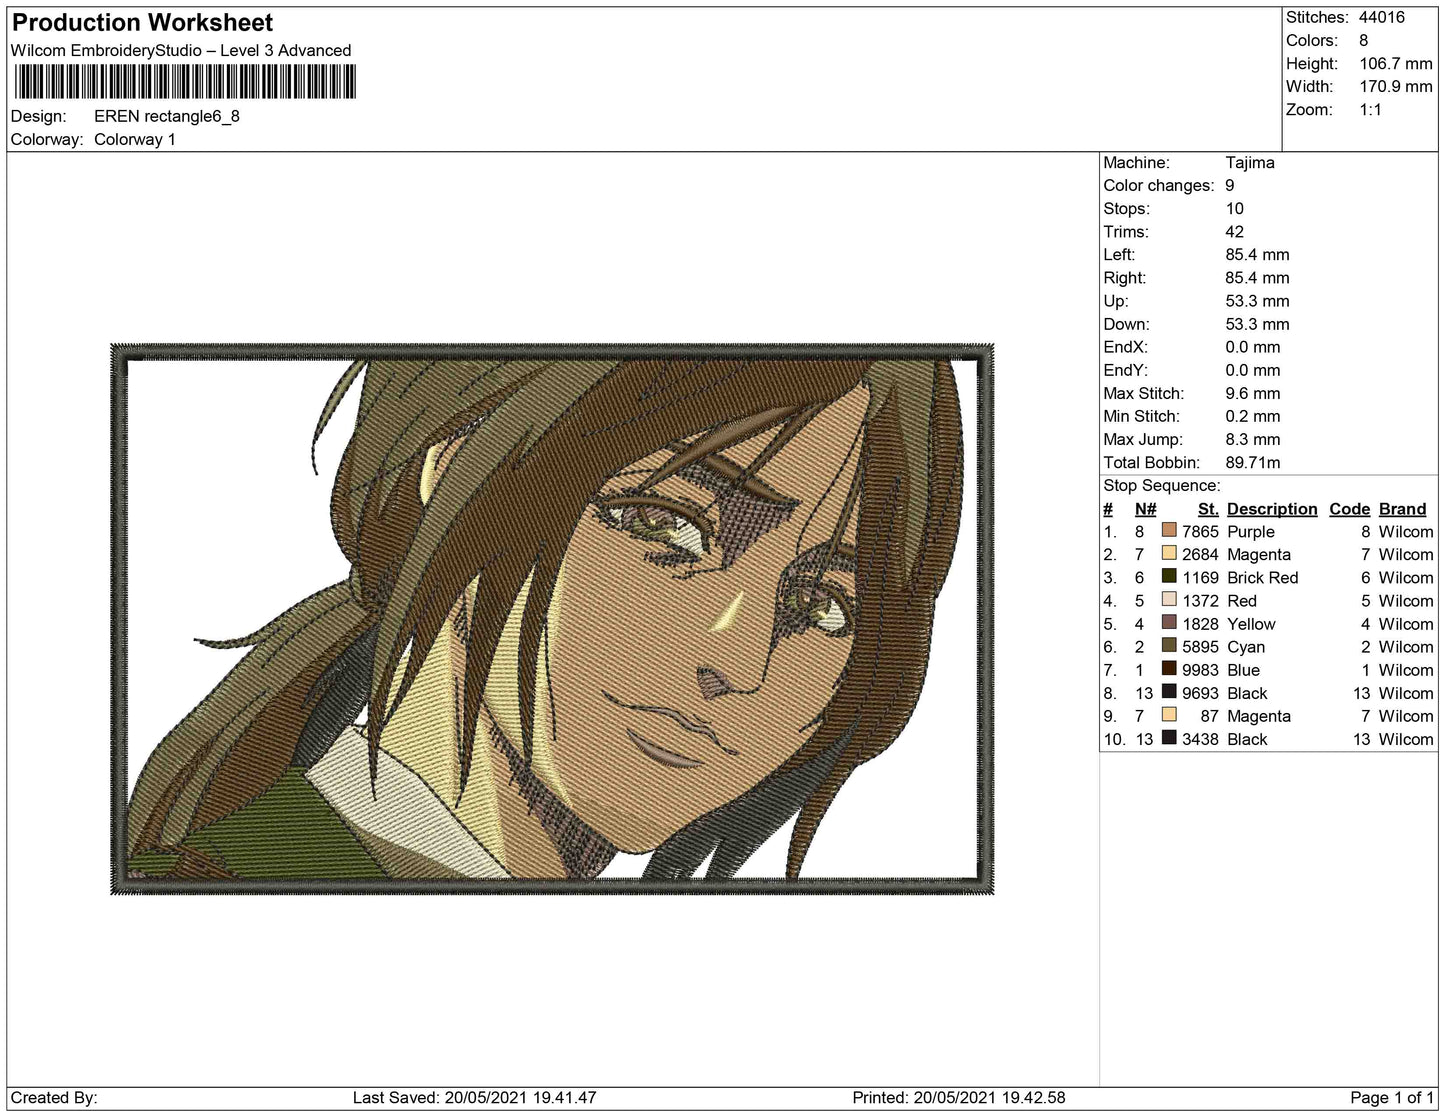Screen dimensions: 1445x1112
Task: Click the Blue thread color swatch
Action: [1168, 669]
